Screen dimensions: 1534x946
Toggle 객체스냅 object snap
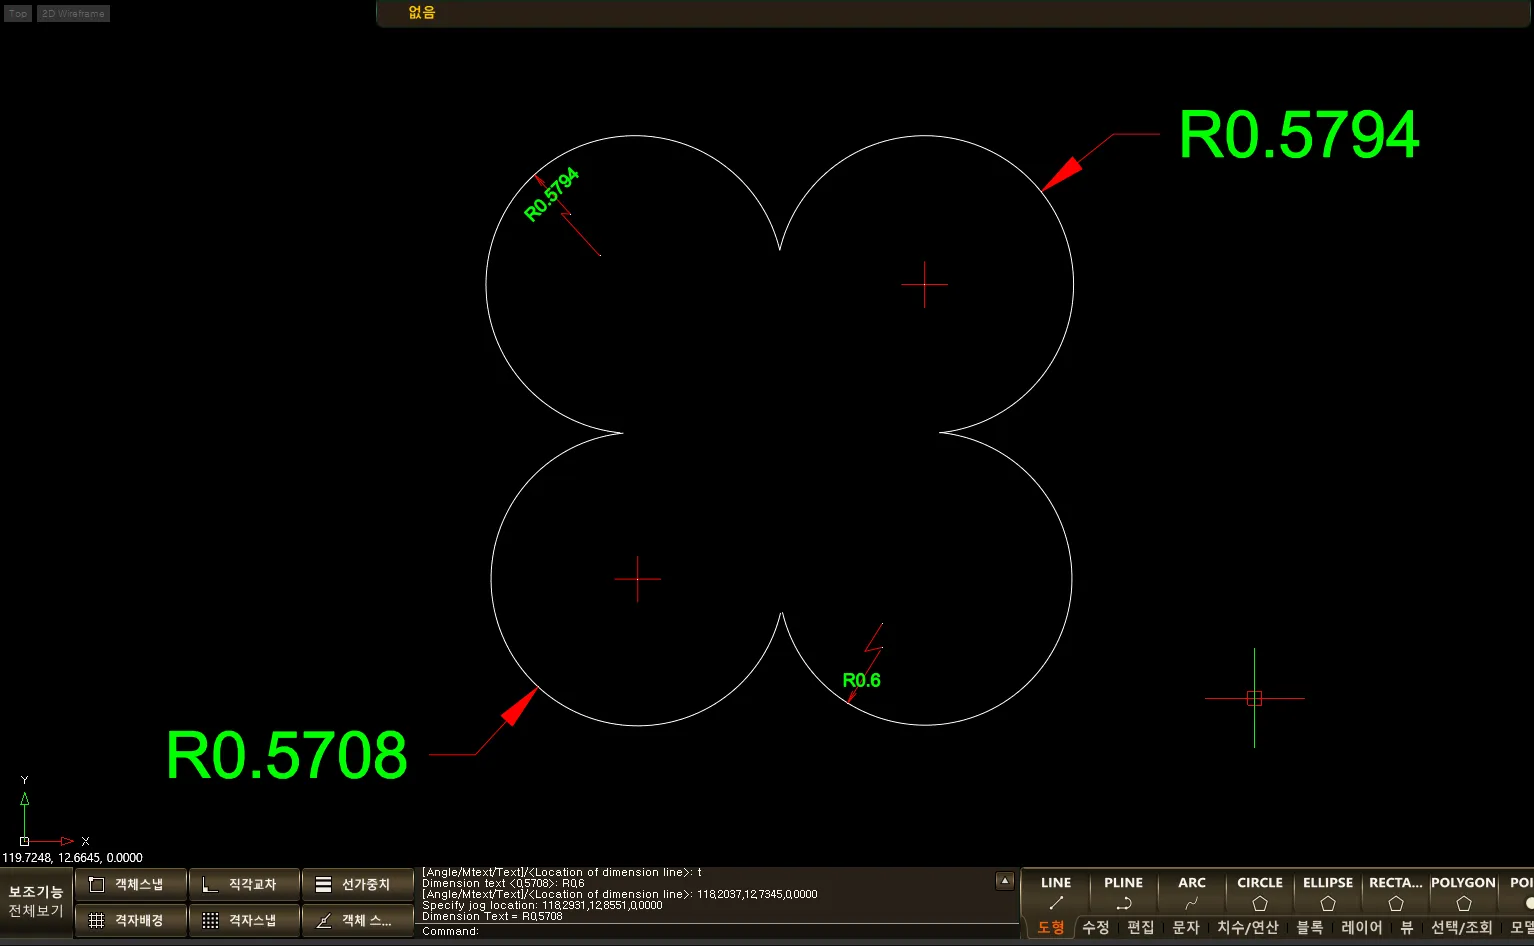click(x=131, y=885)
